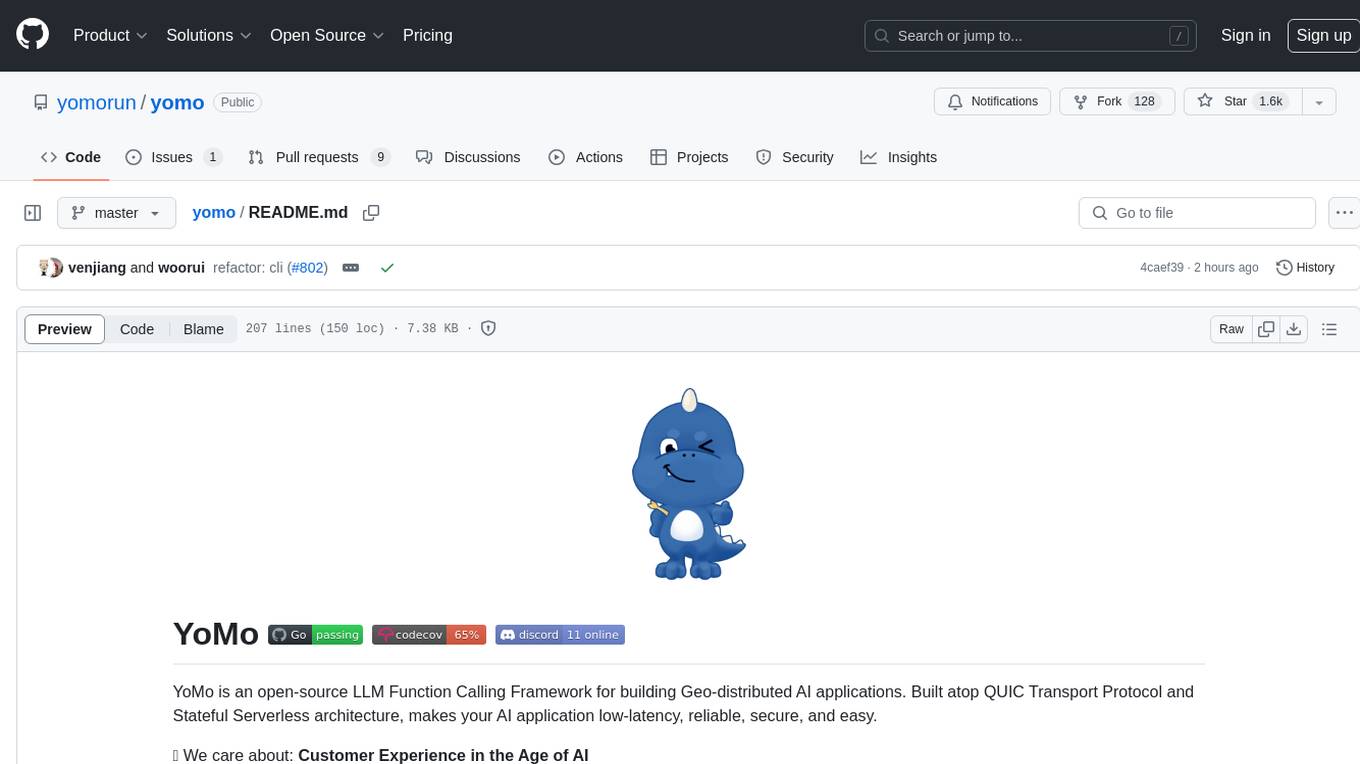This screenshot has height=764, width=1360.
Task: Switch to the Projects tab
Action: [689, 157]
